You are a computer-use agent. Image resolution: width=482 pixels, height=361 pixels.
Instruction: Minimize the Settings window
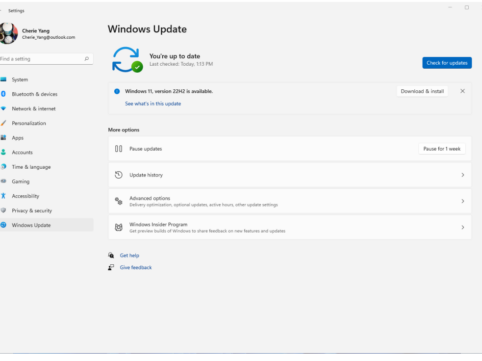[450, 7]
